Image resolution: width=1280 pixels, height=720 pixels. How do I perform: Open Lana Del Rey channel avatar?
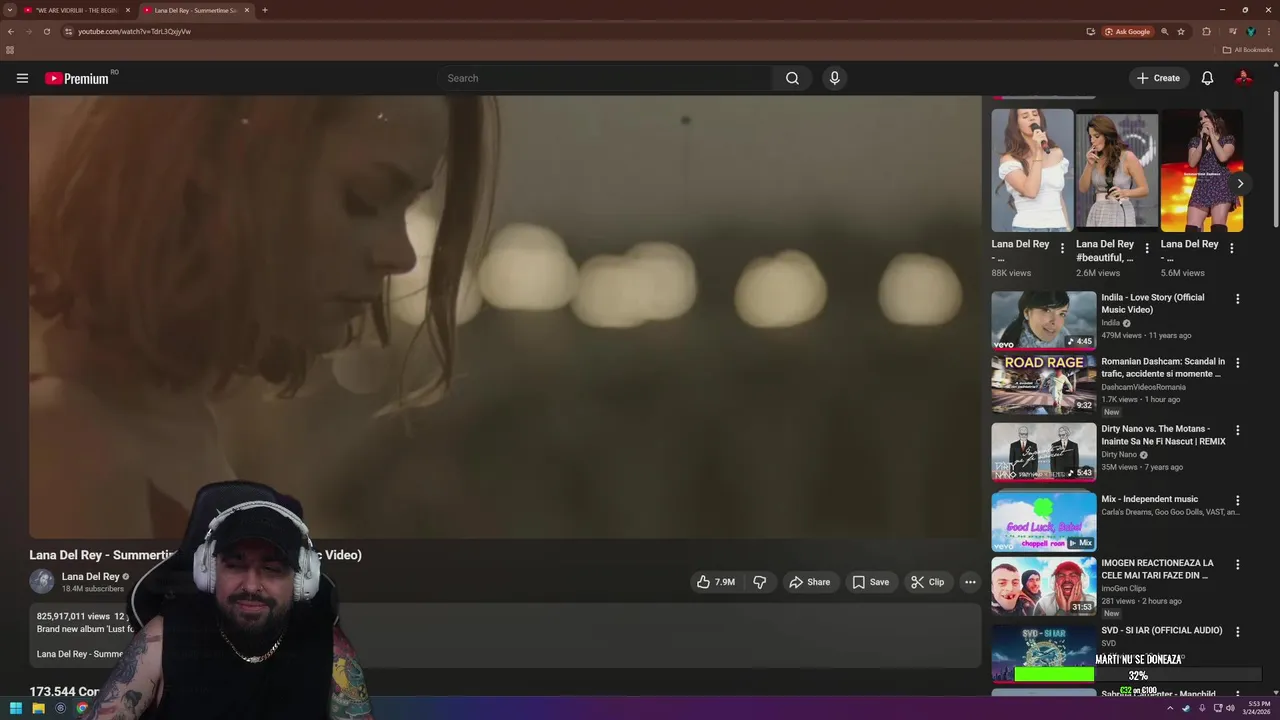click(42, 581)
